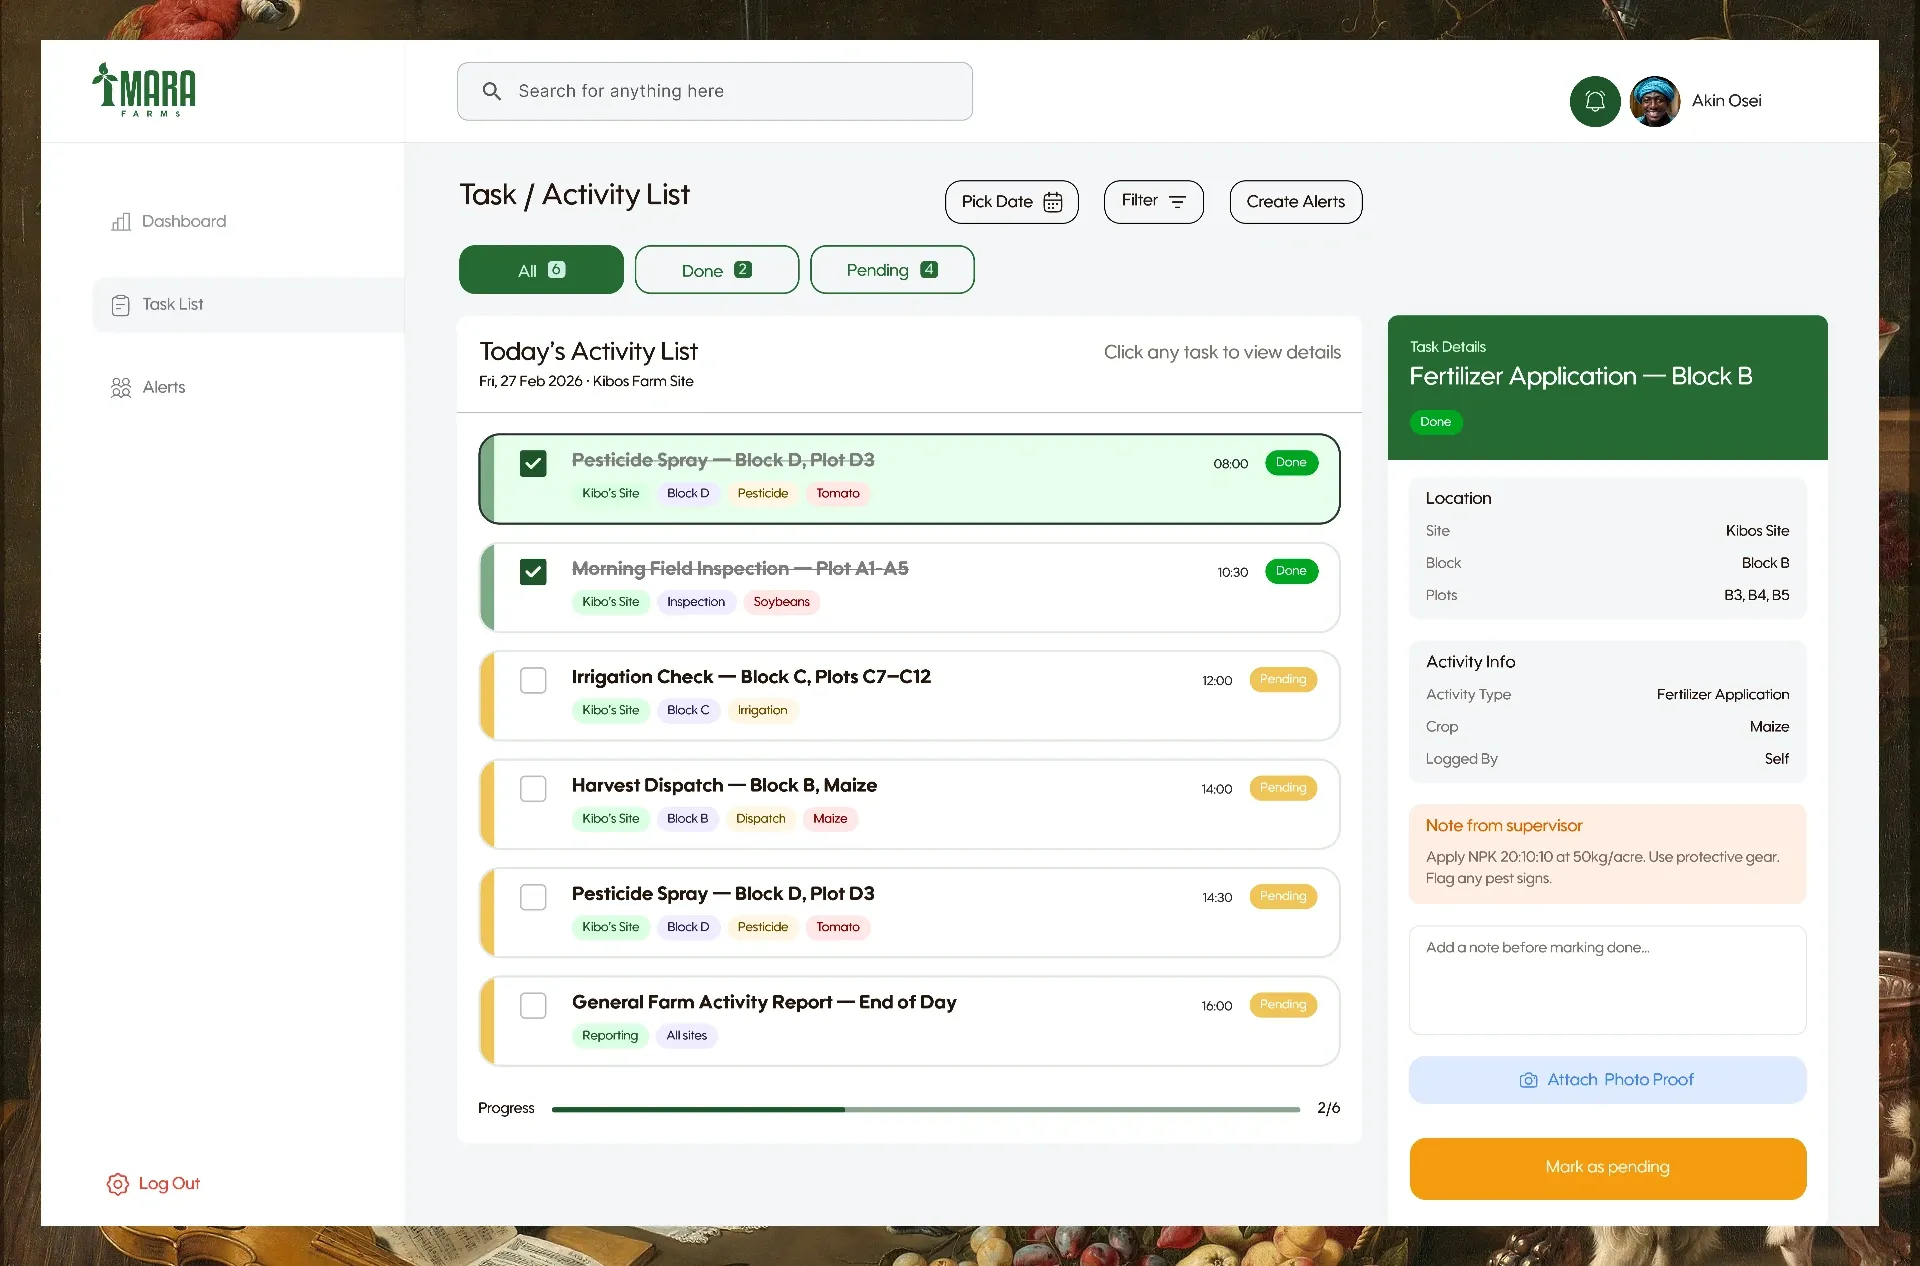Image resolution: width=1920 pixels, height=1266 pixels.
Task: Click the Create Alerts button
Action: pos(1296,202)
